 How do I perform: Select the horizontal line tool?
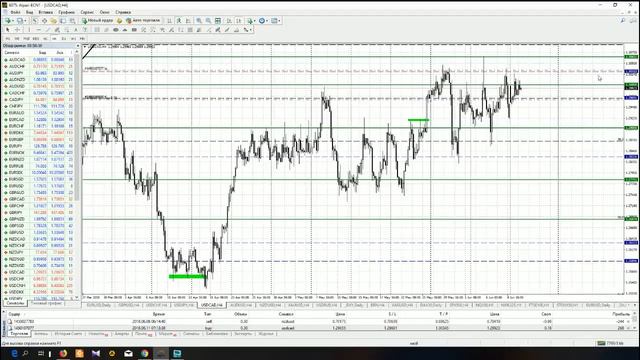[x=38, y=30]
